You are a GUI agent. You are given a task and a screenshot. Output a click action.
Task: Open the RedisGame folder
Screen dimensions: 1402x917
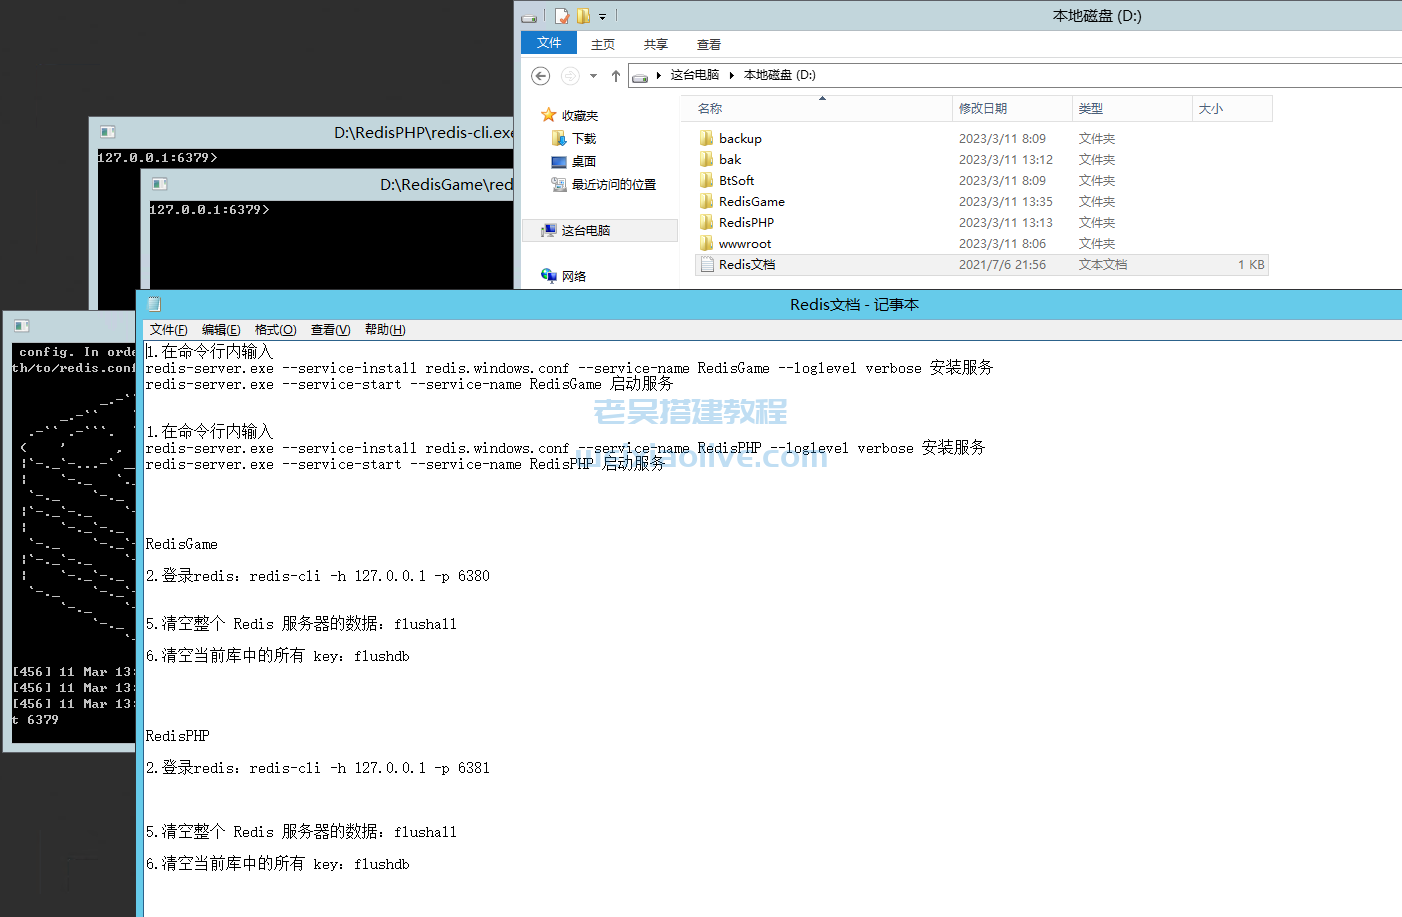[752, 201]
